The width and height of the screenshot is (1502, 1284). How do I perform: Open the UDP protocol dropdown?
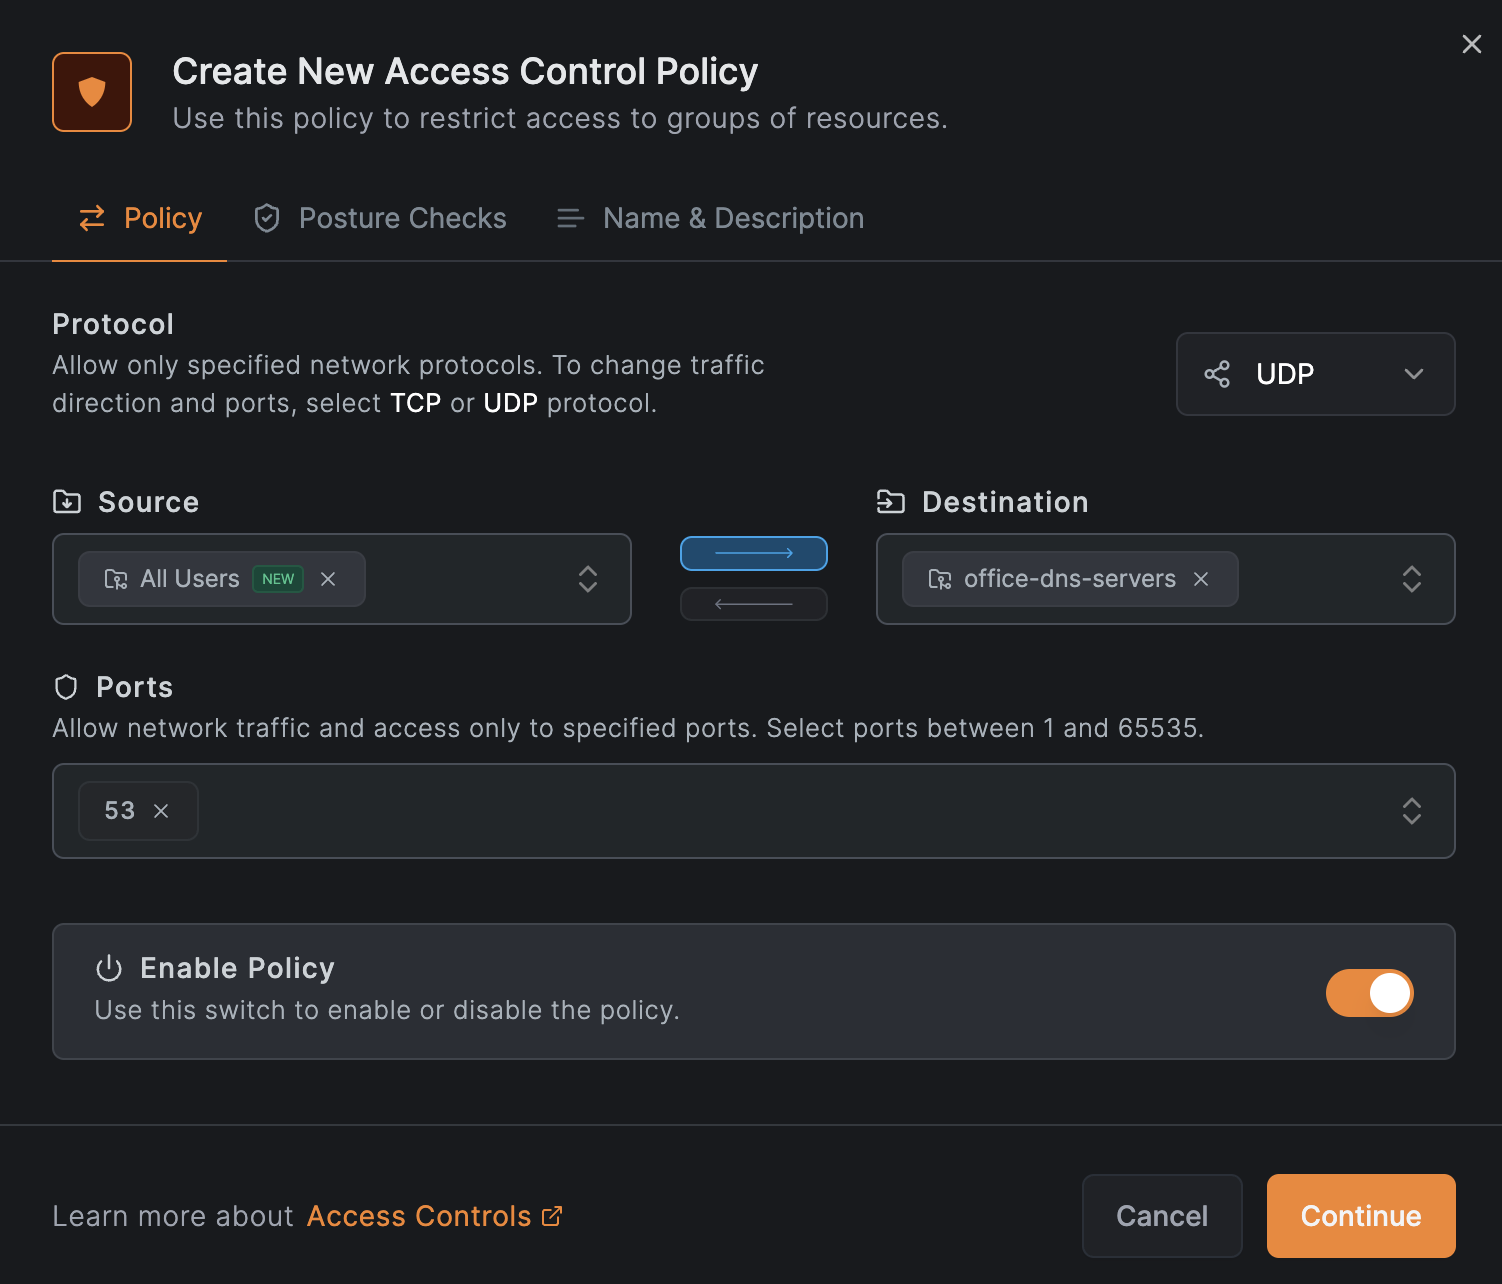click(x=1315, y=374)
